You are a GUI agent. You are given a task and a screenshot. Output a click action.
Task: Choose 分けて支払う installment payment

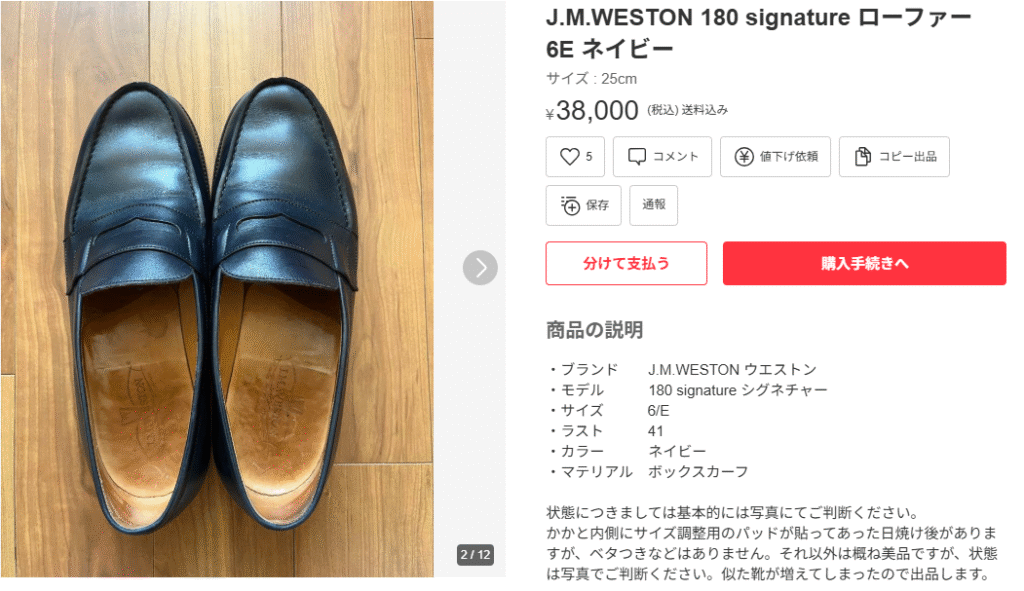626,263
